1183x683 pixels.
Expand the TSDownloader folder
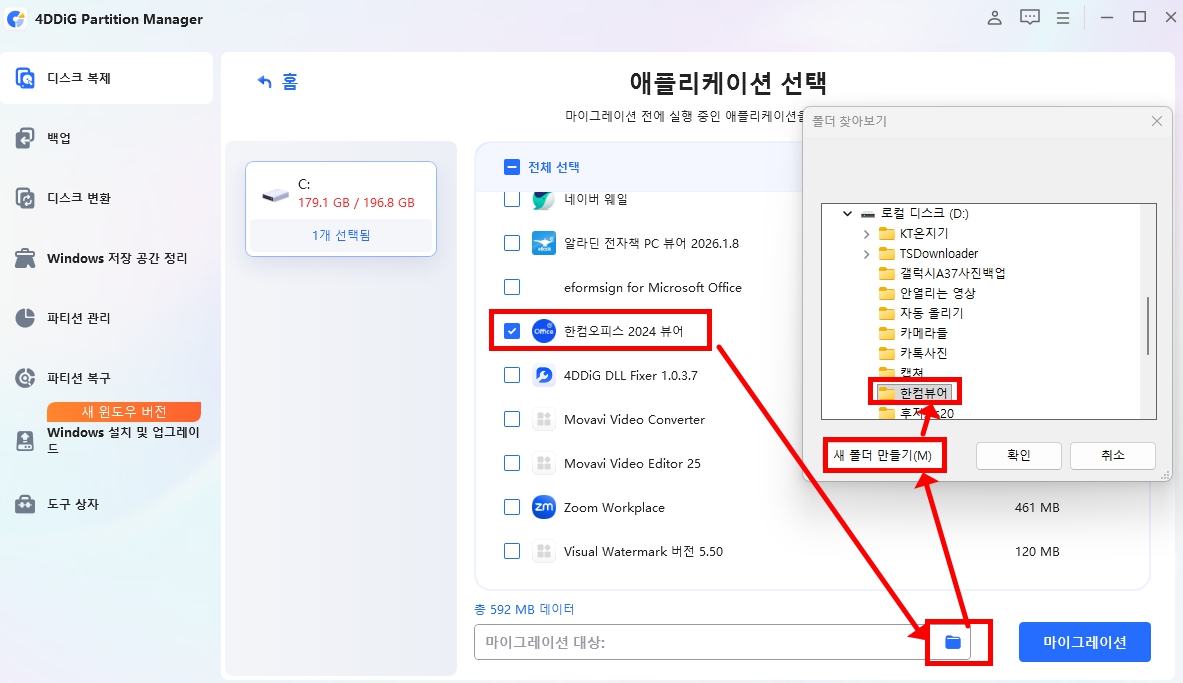[x=866, y=254]
